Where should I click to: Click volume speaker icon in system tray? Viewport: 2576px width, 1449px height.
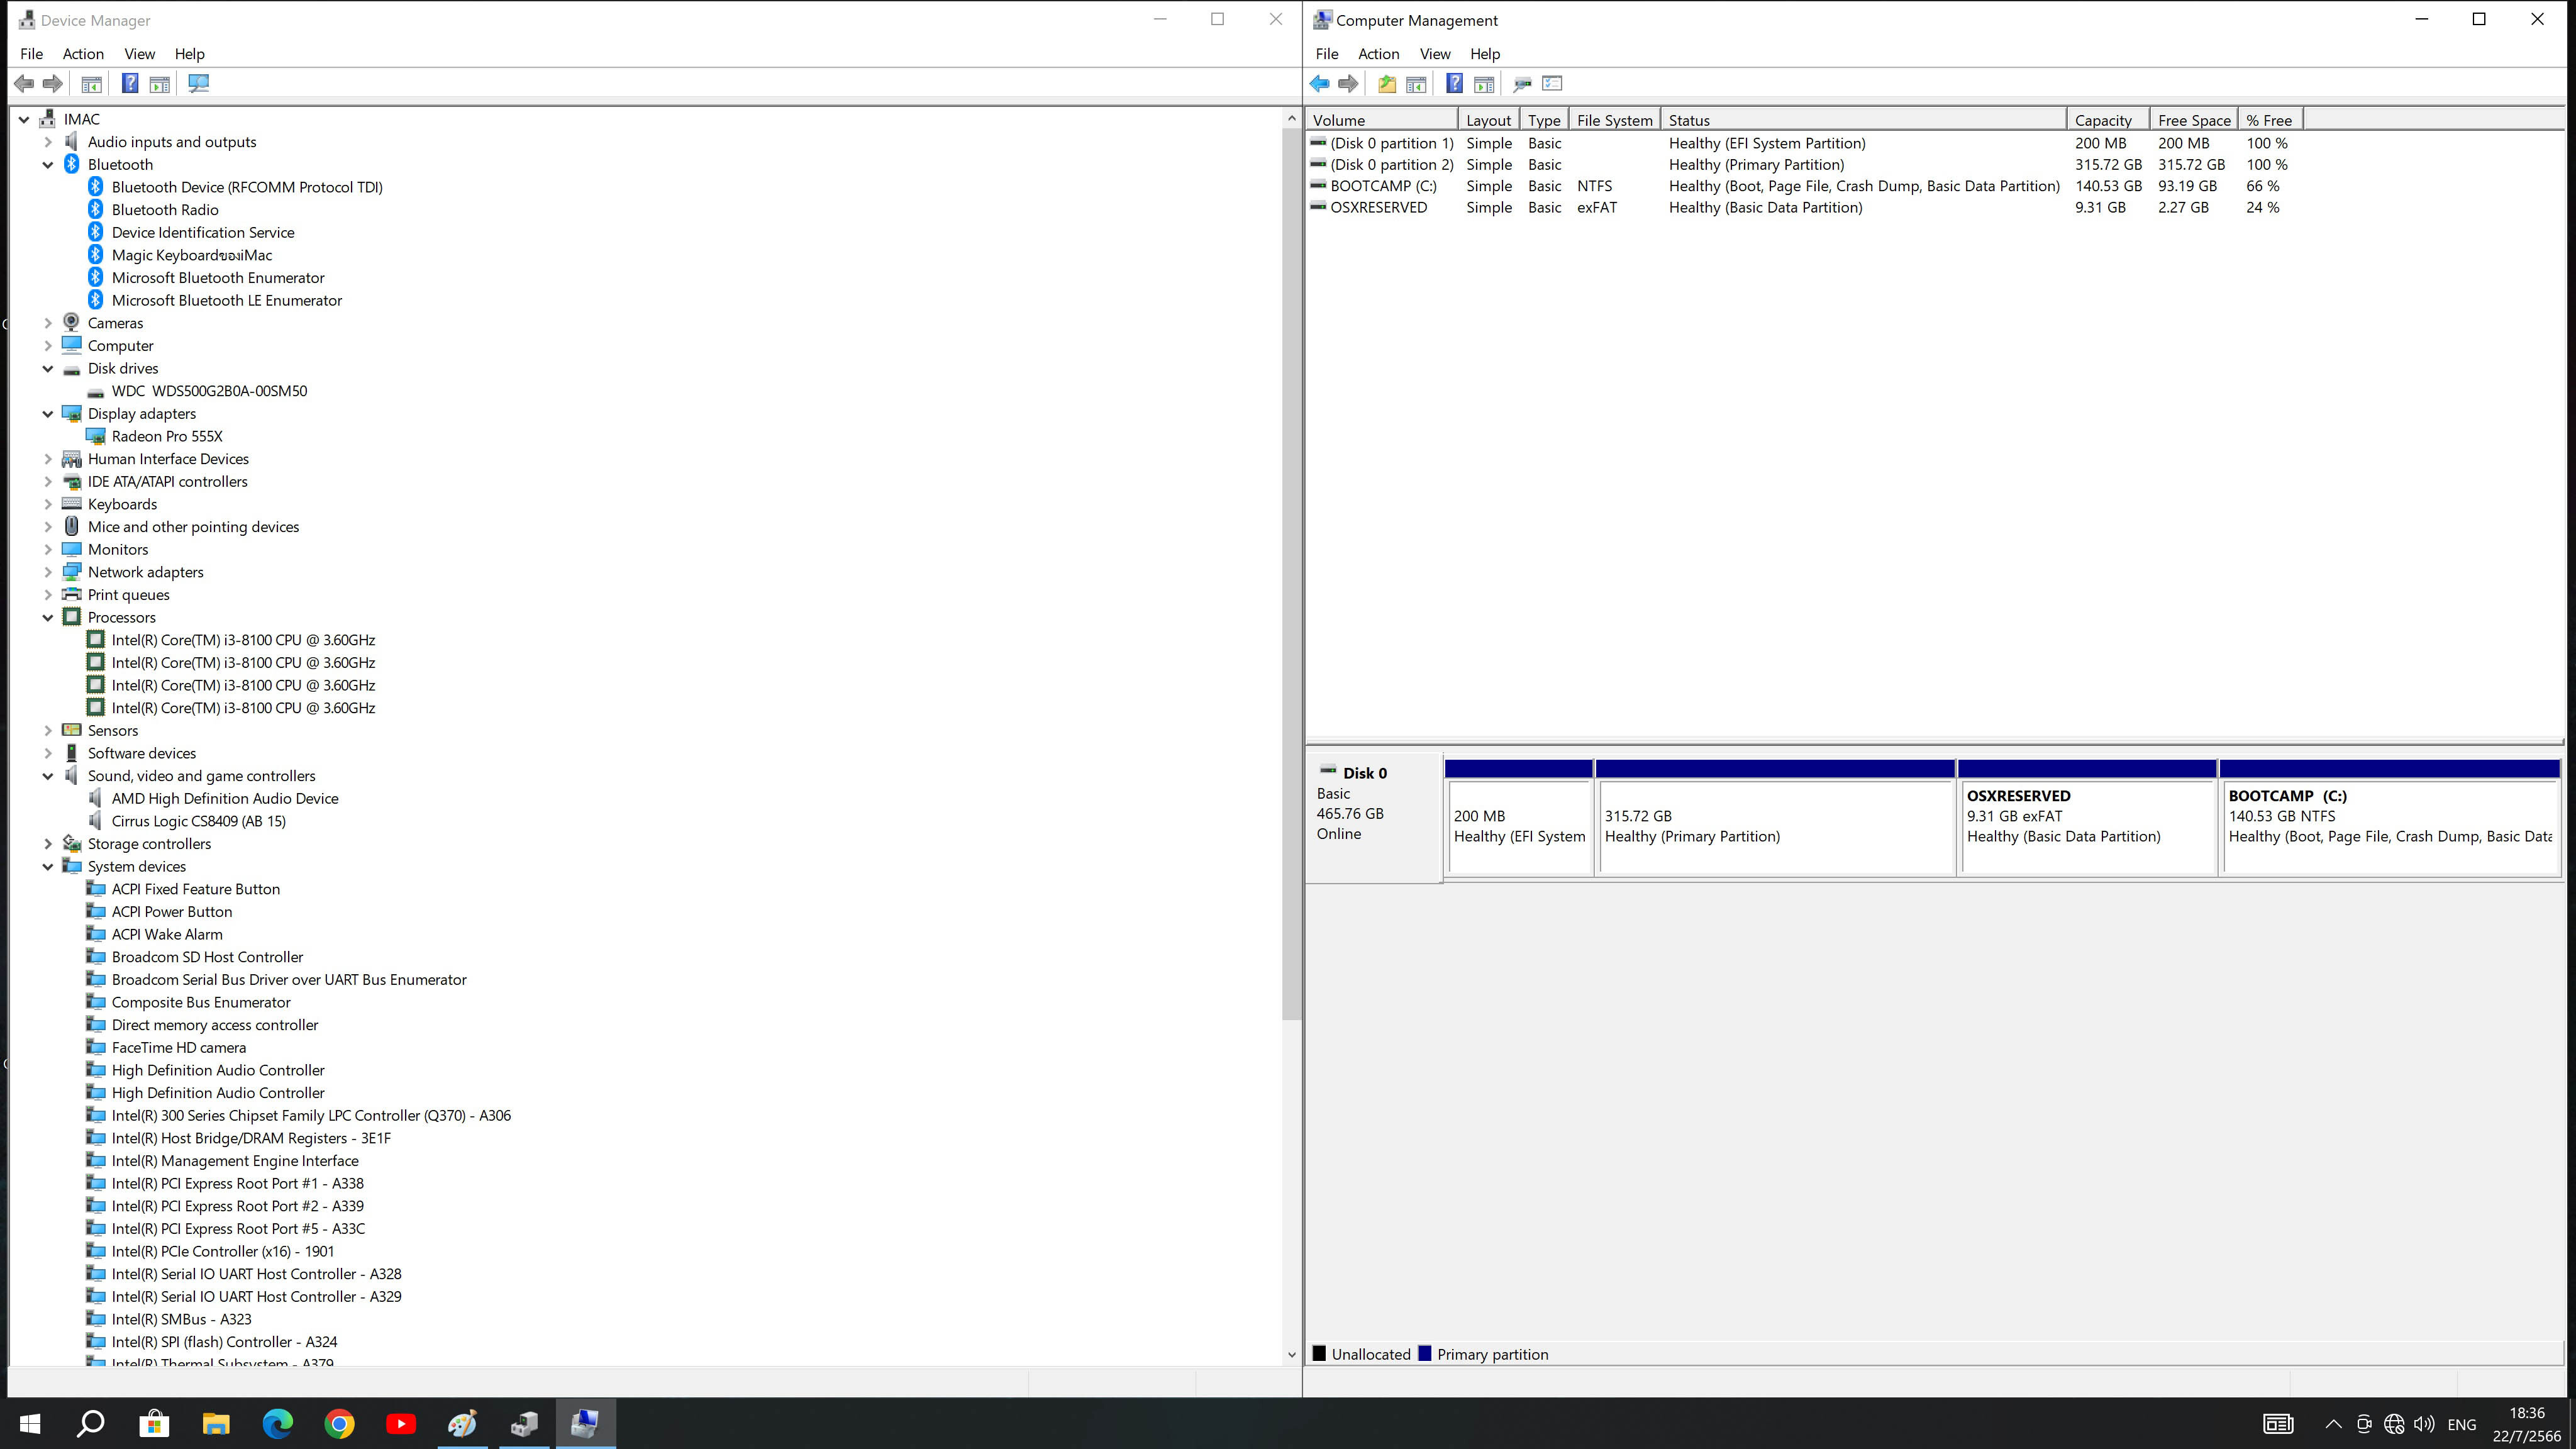2424,1424
